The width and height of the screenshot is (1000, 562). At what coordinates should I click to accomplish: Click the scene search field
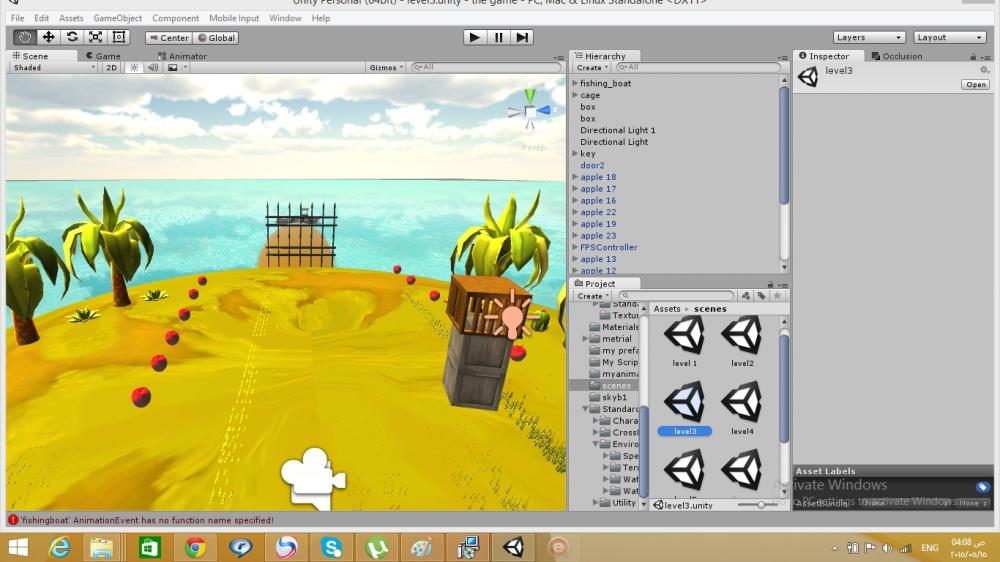coord(486,67)
